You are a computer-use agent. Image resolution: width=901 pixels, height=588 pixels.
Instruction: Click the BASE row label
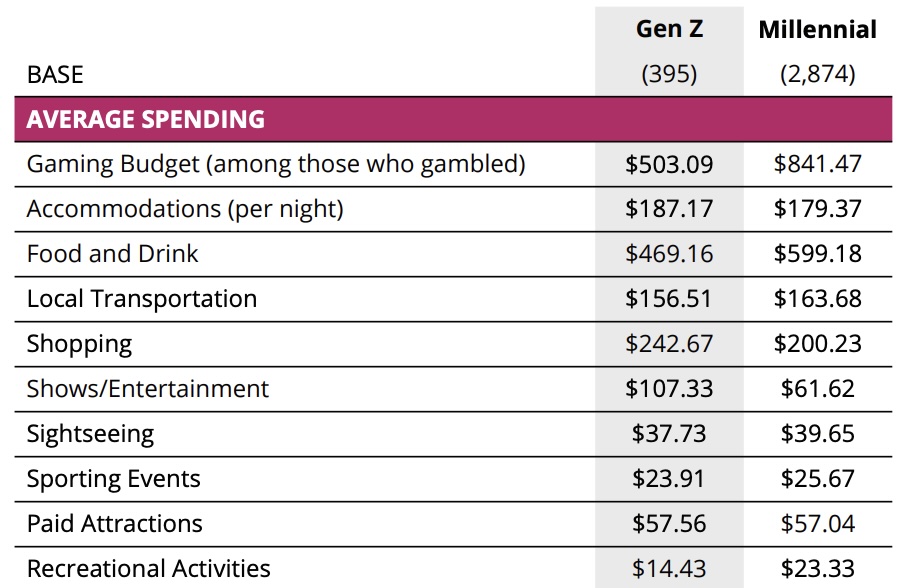[x=55, y=75]
